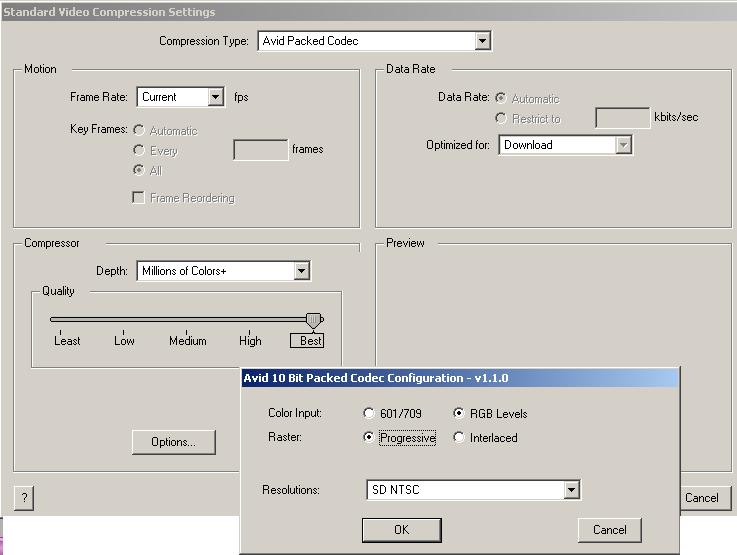
Task: Expand the Frame Rate combo box
Action: pos(180,97)
